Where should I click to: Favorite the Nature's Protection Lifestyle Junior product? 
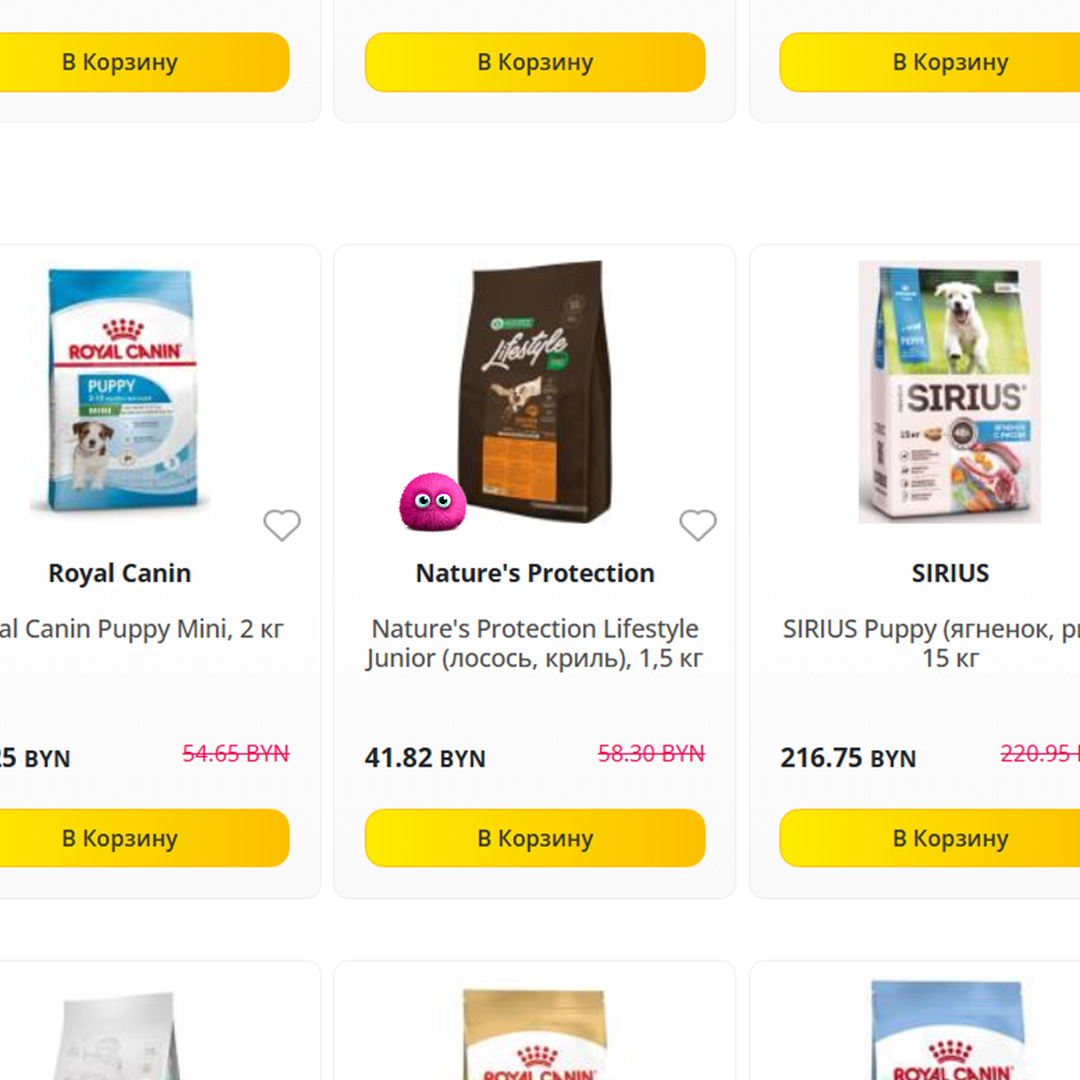click(x=698, y=525)
